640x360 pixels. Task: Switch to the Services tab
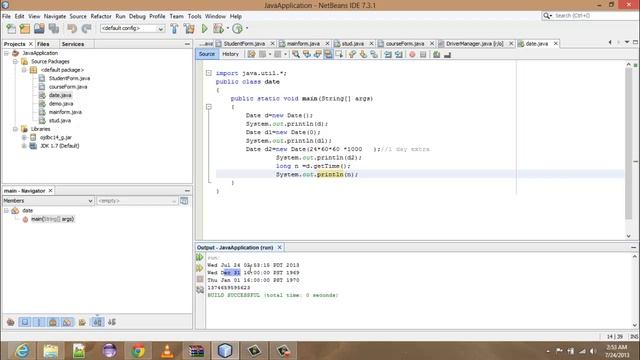(x=73, y=44)
